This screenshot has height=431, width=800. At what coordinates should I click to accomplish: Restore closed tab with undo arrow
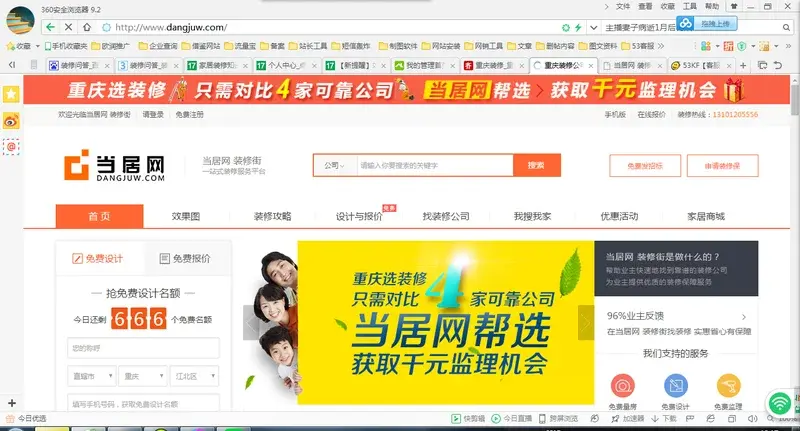click(778, 65)
